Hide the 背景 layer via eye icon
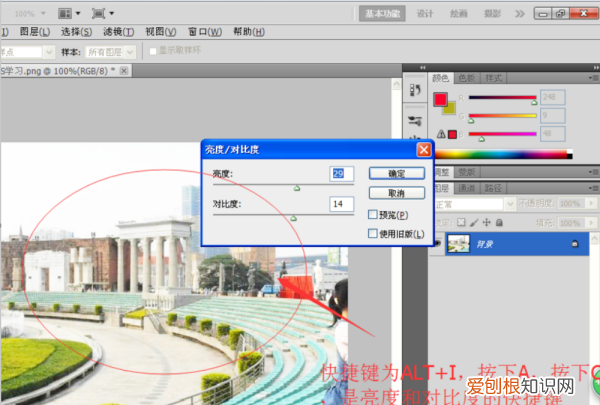Screen dimensions: 600x405 438,243
